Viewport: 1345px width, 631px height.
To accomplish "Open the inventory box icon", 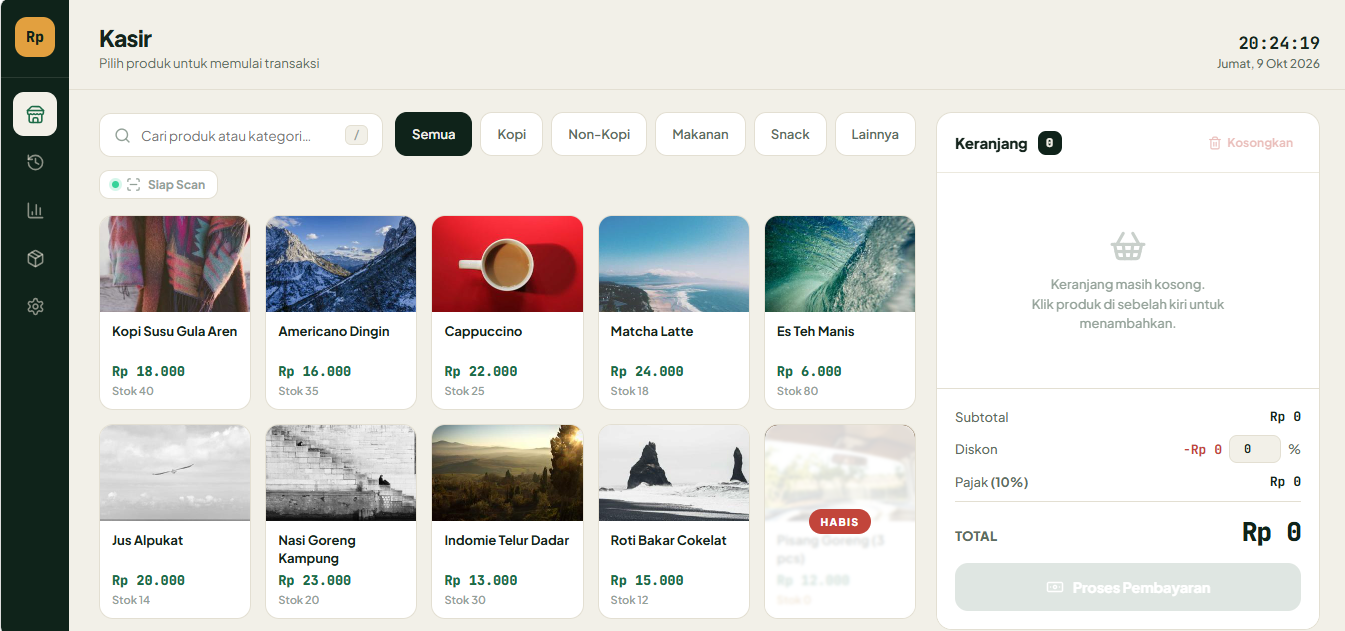I will [35, 259].
